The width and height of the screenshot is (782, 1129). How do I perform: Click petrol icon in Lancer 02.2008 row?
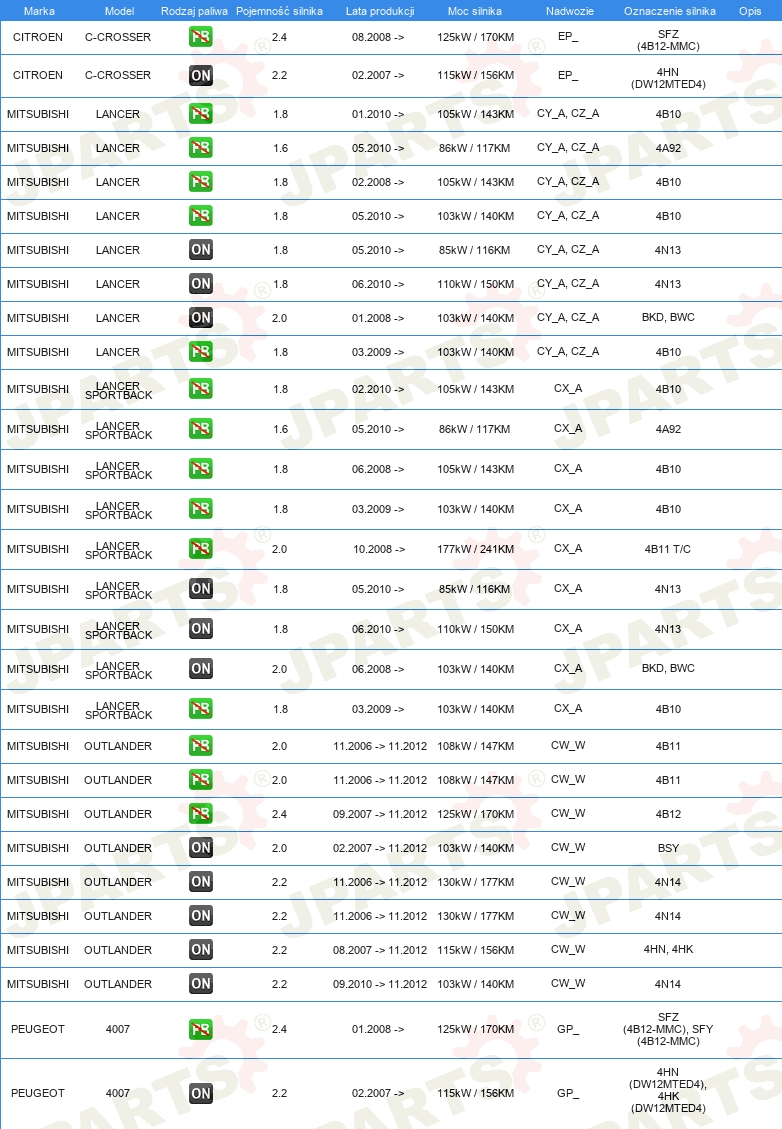(200, 181)
